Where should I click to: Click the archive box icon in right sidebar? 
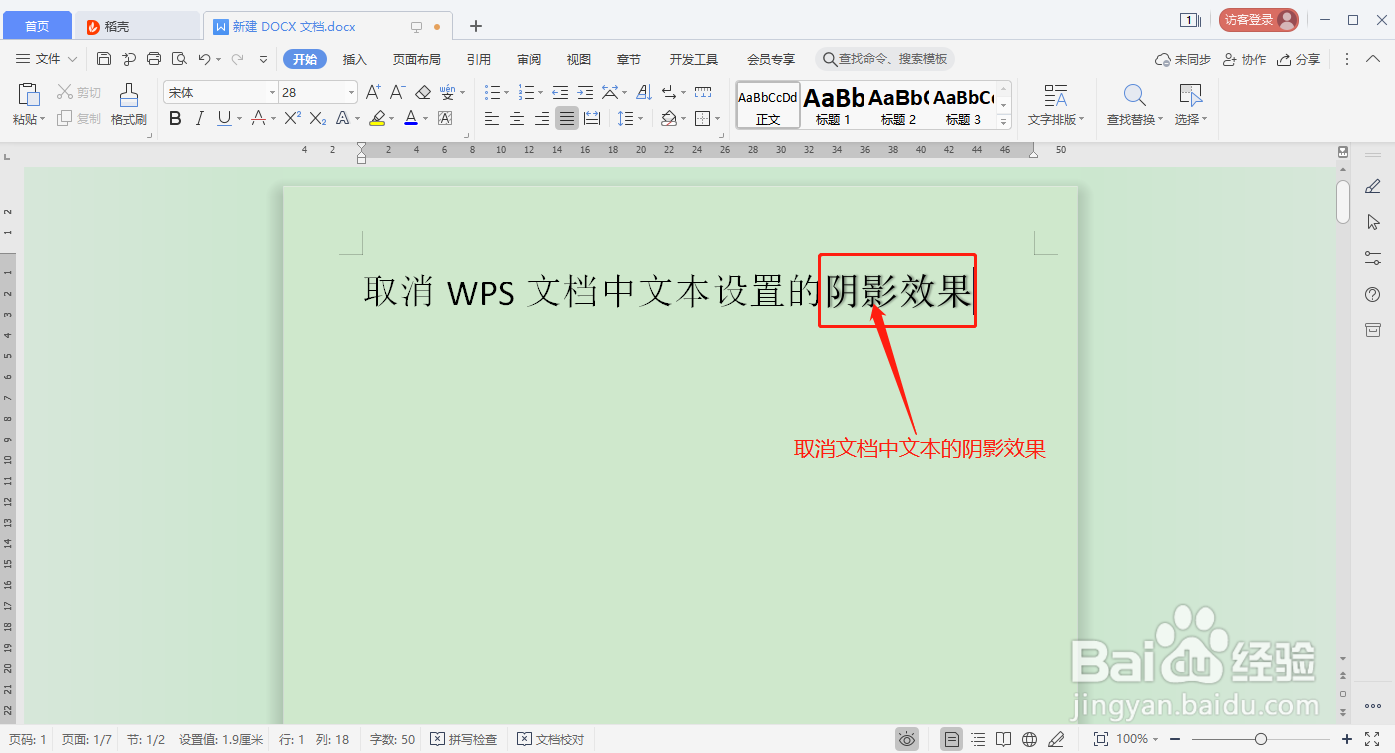point(1373,330)
